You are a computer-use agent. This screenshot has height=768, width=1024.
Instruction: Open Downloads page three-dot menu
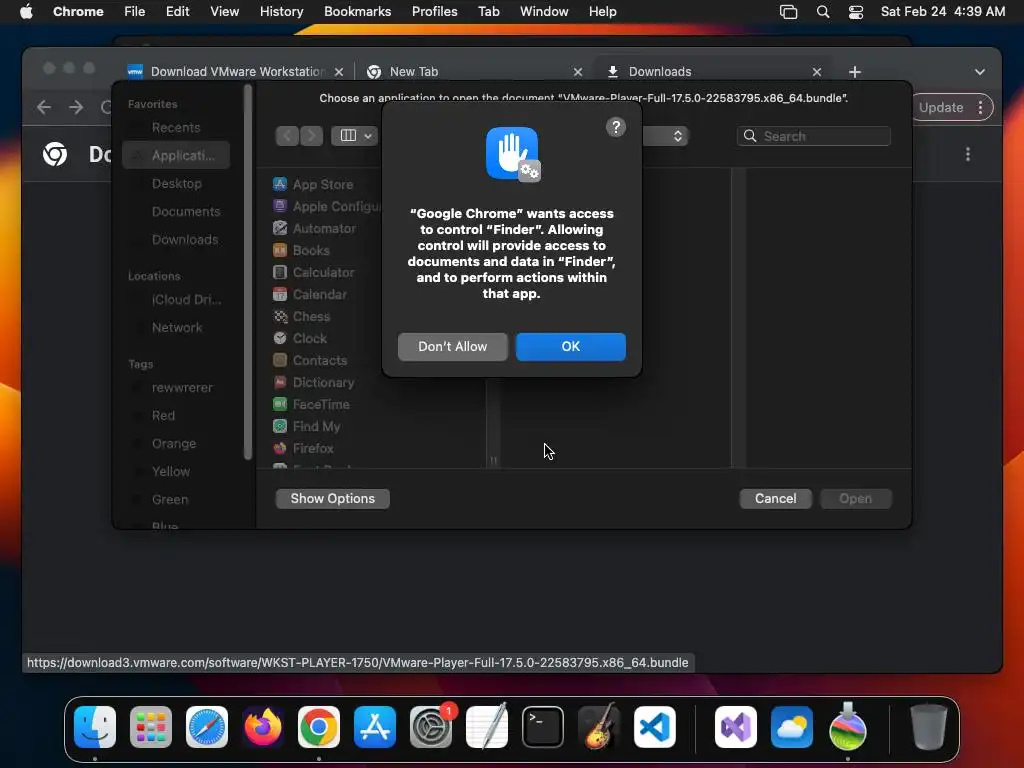click(967, 154)
